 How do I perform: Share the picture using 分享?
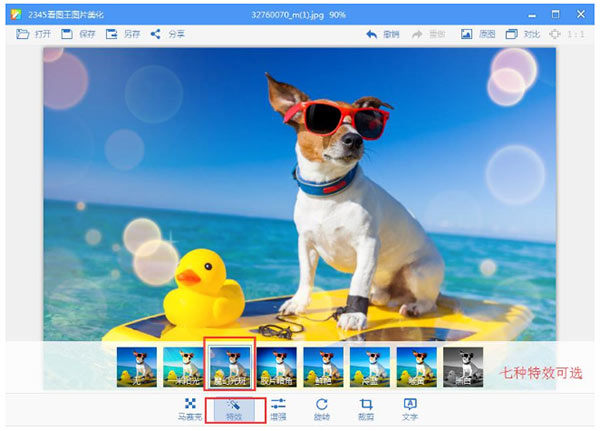(156, 34)
